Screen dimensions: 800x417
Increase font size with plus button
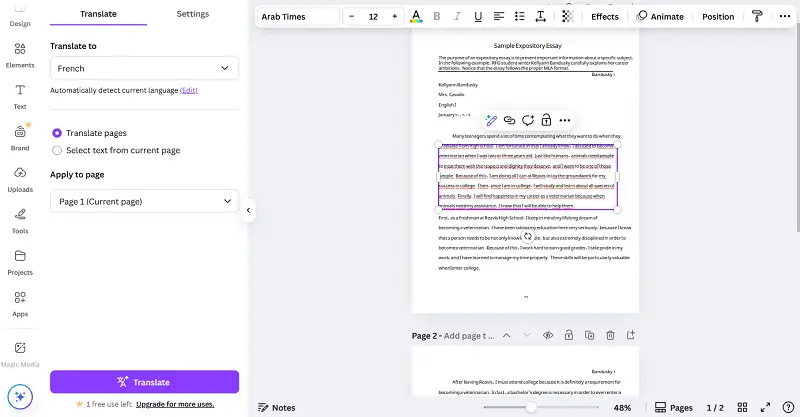394,16
